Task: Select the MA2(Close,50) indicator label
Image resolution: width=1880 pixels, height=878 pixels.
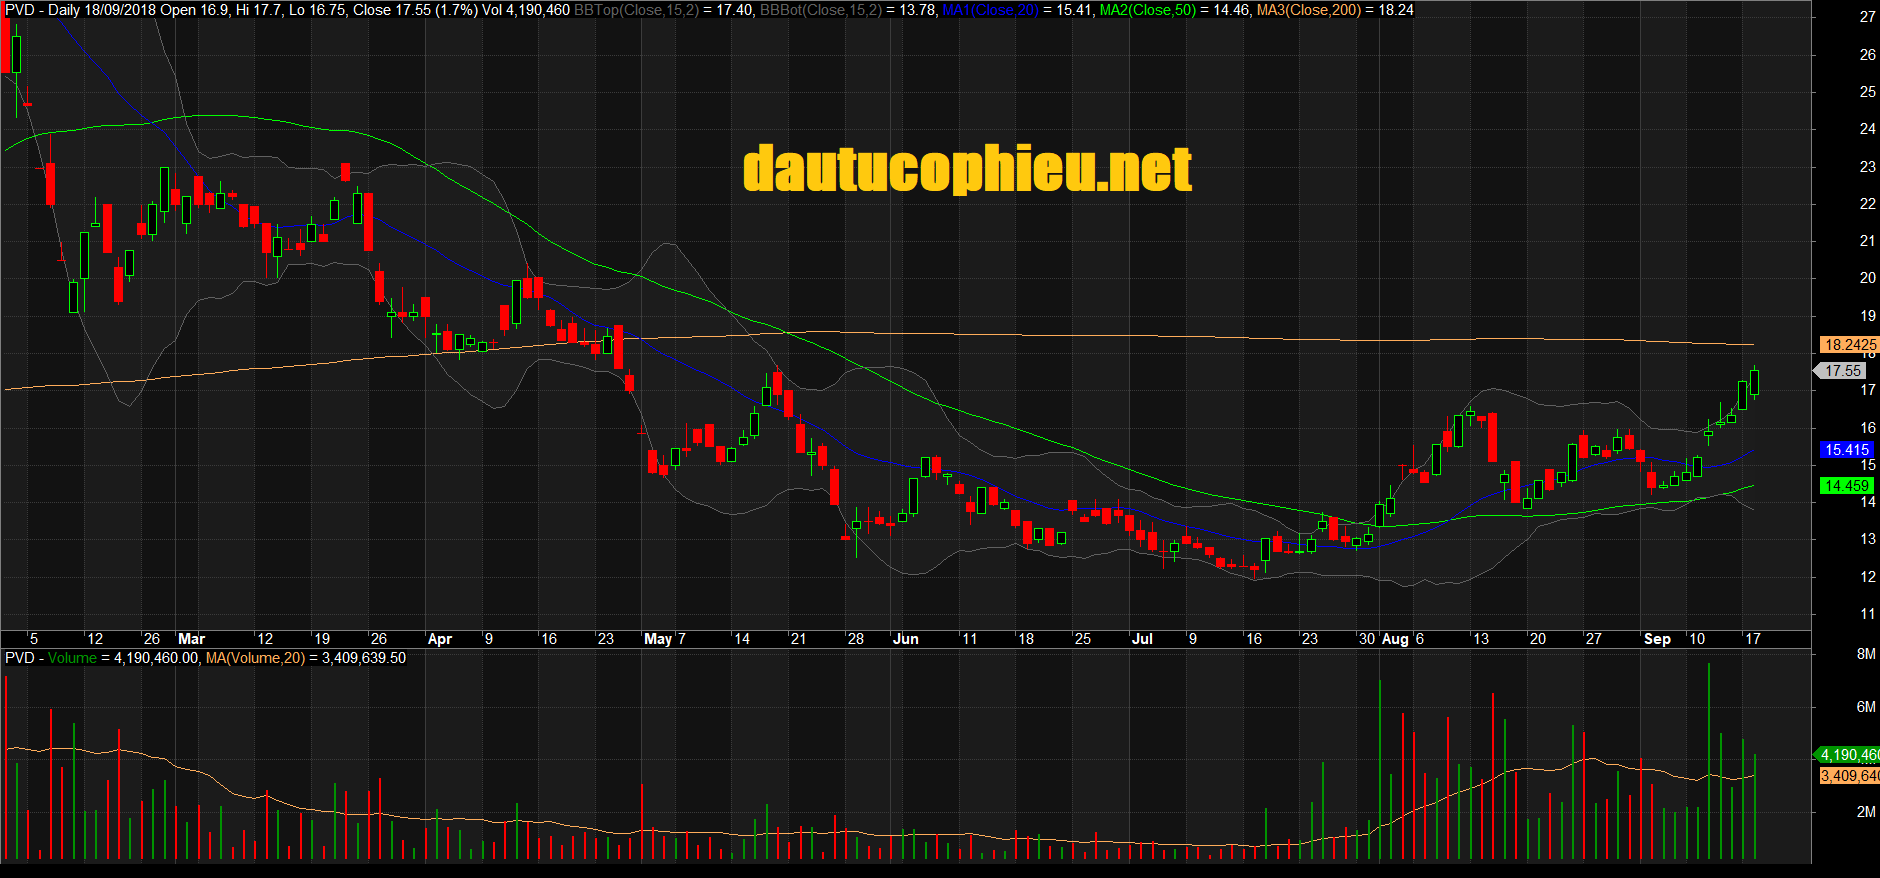Action: point(1146,10)
